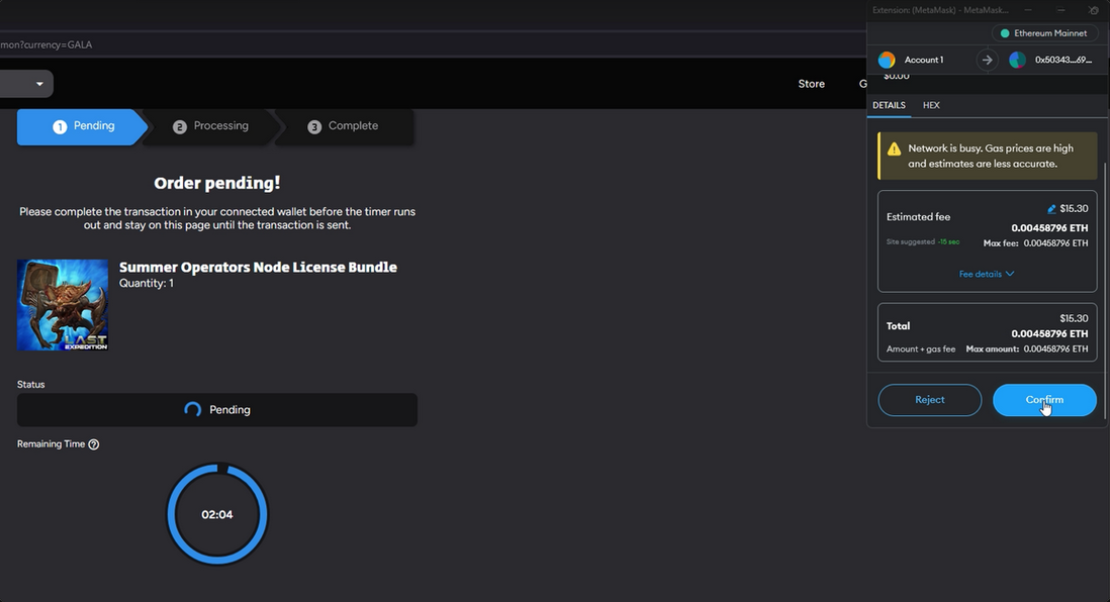Click the "Status" label
The width and height of the screenshot is (1110, 602).
pyautogui.click(x=30, y=385)
